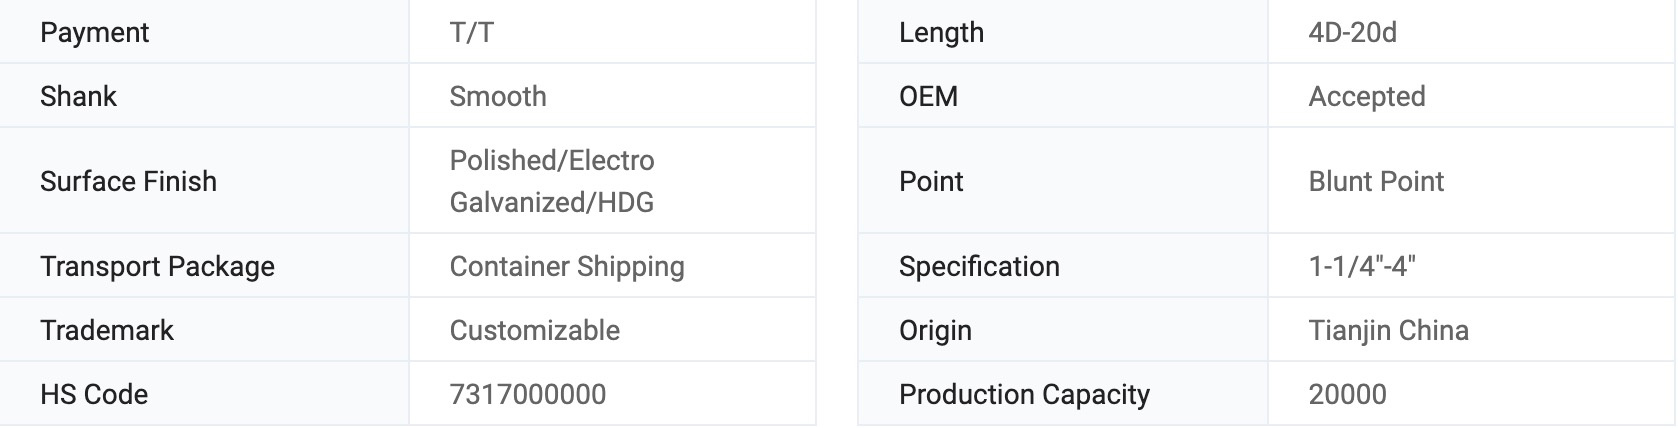Click the Payment label cell

click(x=94, y=33)
